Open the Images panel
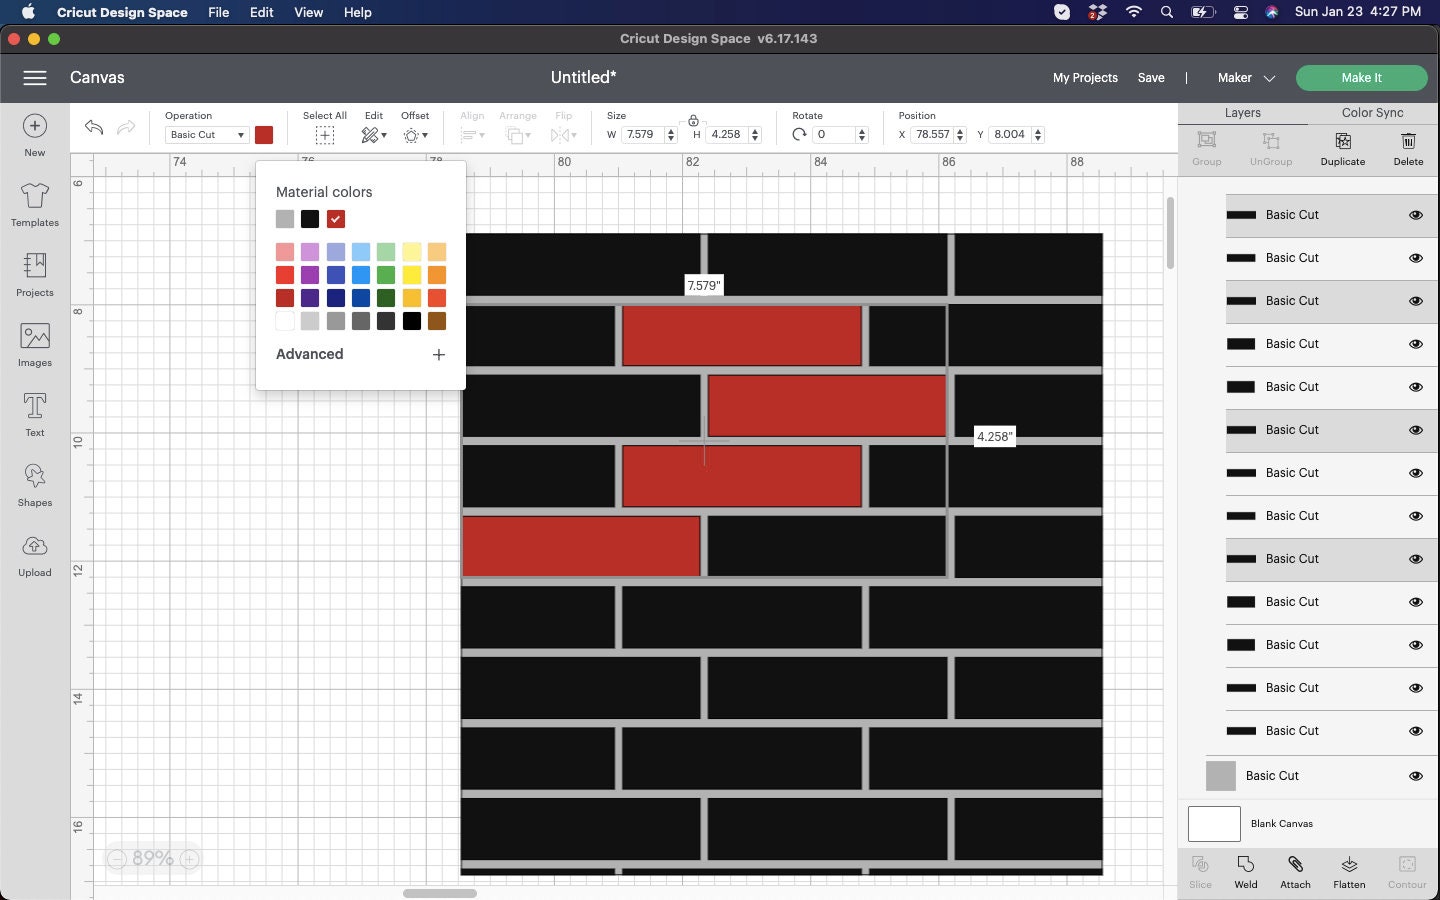1440x900 pixels. tap(34, 346)
